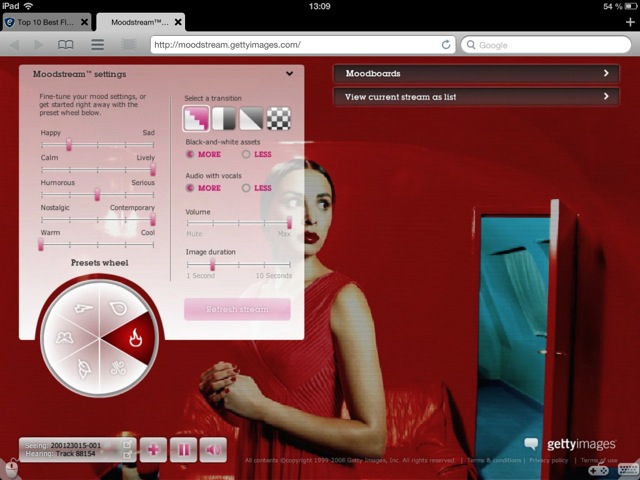Select the gradient fade transition icon
Viewport: 640px width, 480px height.
(x=224, y=118)
